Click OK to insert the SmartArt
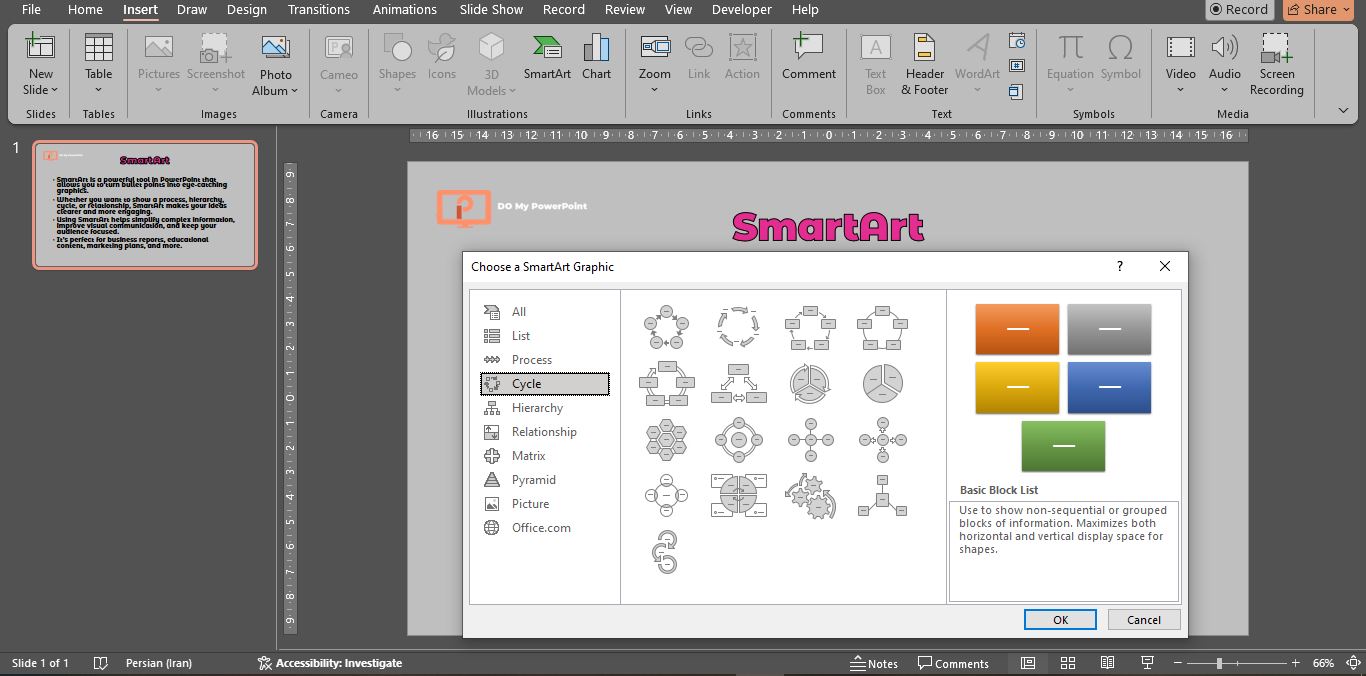Viewport: 1366px width, 676px height. pos(1059,619)
